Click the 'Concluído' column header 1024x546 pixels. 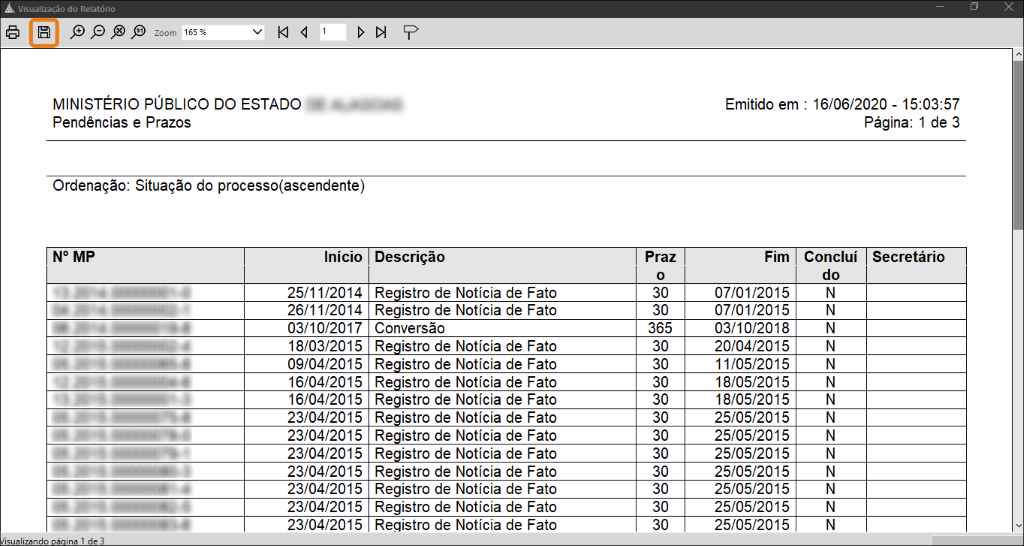(x=831, y=265)
